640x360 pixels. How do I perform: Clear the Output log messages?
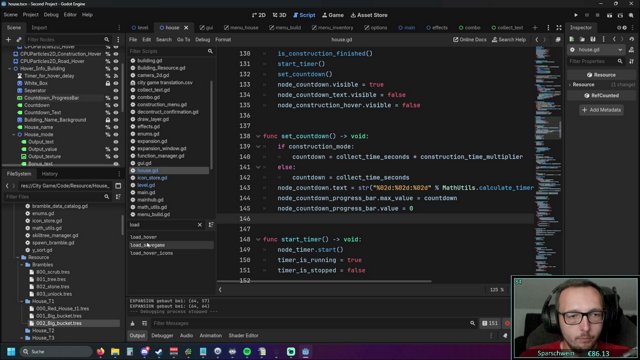[133, 323]
